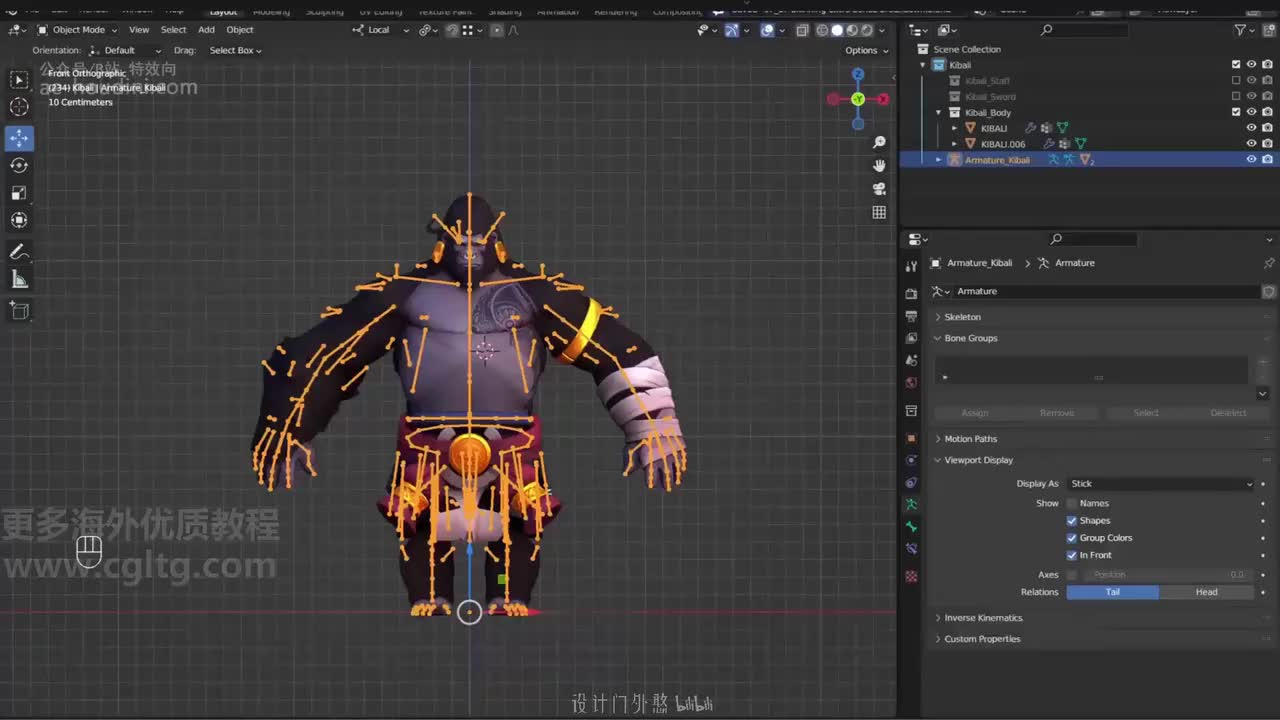Open the Output properties tab
This screenshot has height=720, width=1280.
911,316
